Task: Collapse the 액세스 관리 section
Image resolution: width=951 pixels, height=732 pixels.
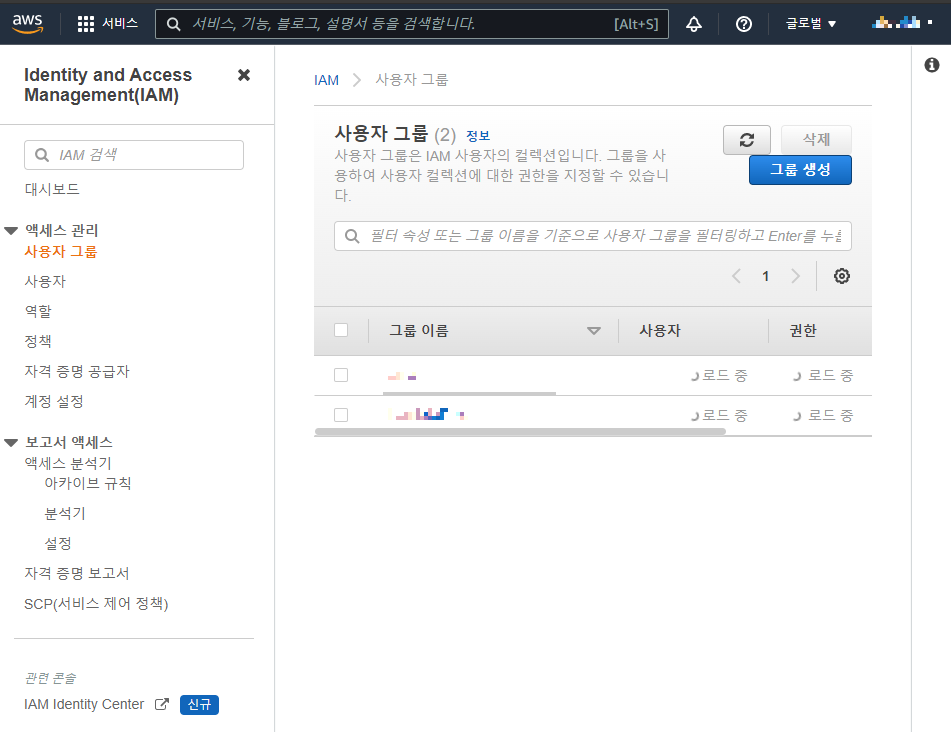Action: [11, 230]
